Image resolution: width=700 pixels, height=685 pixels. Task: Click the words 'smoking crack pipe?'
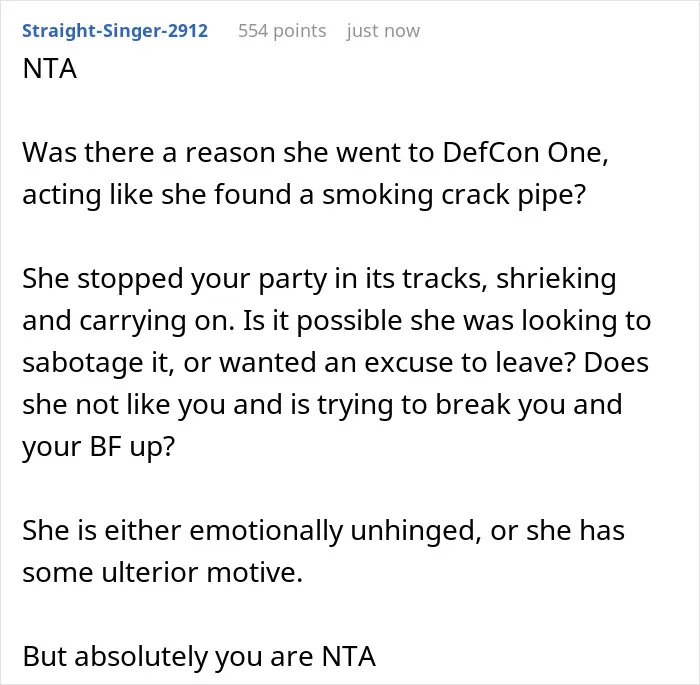pos(454,195)
